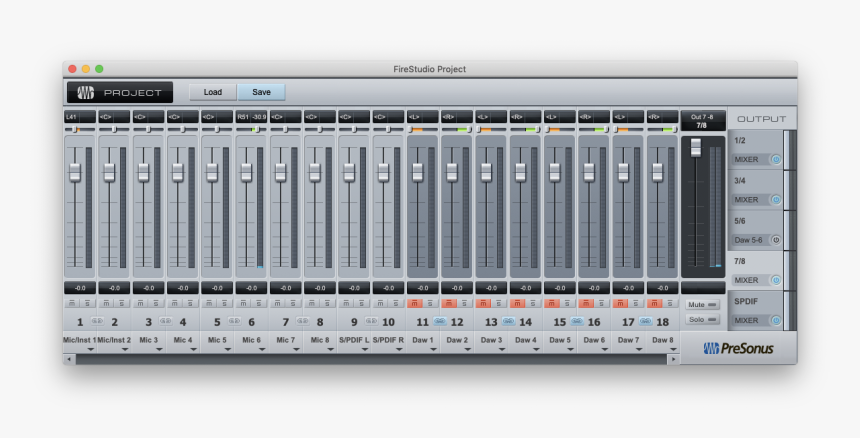Click the channel 1 volume fader handle

pos(75,172)
